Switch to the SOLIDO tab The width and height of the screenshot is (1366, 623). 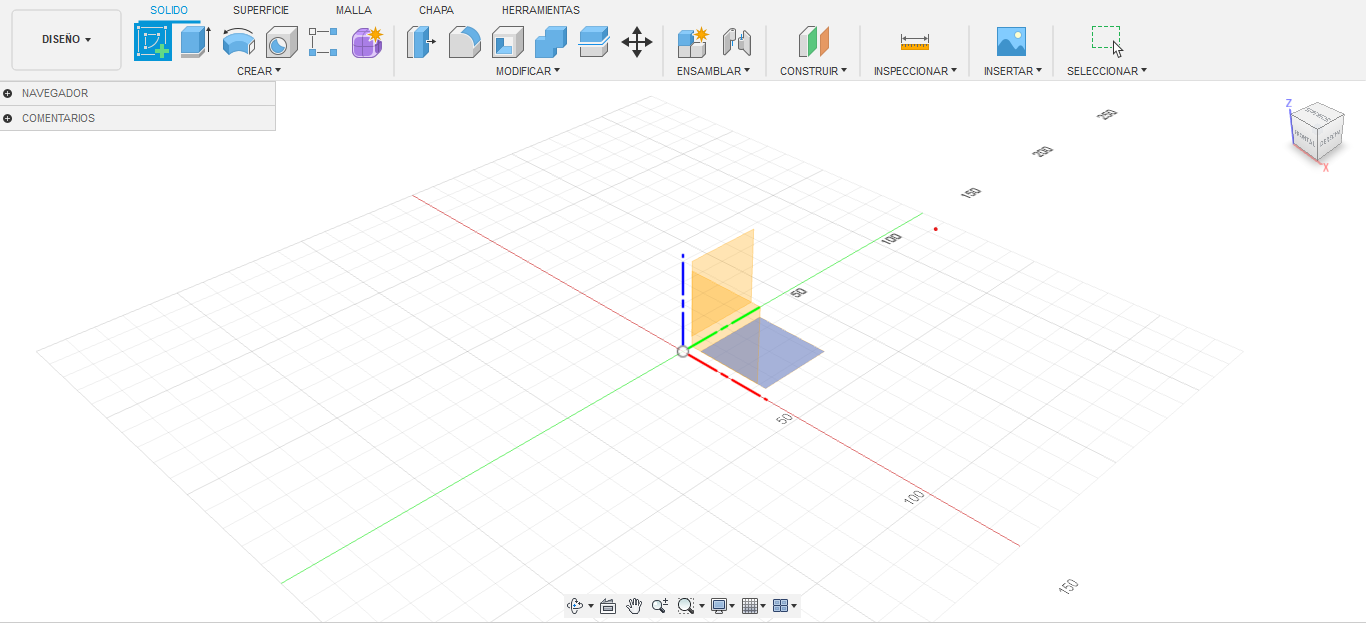(169, 10)
